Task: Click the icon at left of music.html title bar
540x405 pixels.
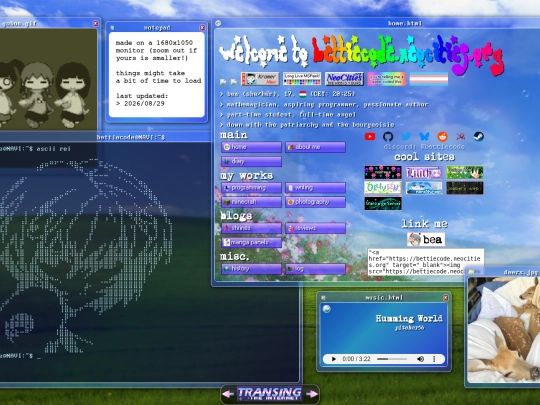Action: click(323, 297)
